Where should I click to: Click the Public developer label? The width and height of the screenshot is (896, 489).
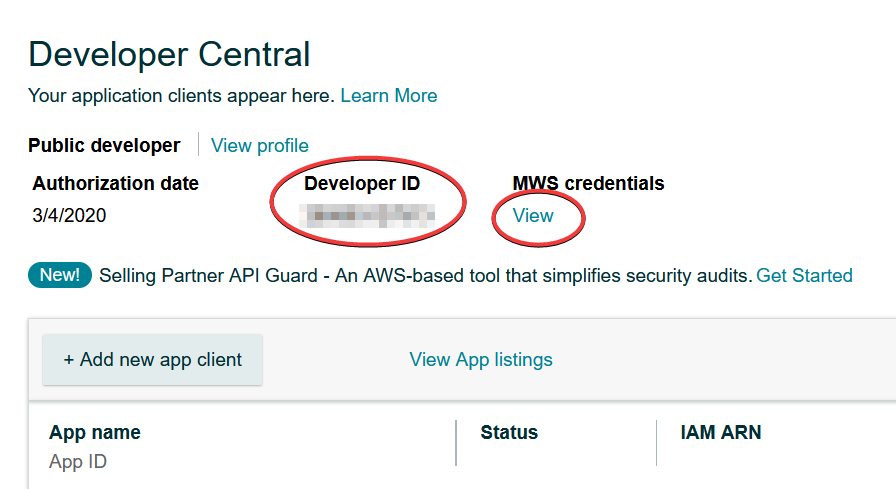tap(104, 146)
